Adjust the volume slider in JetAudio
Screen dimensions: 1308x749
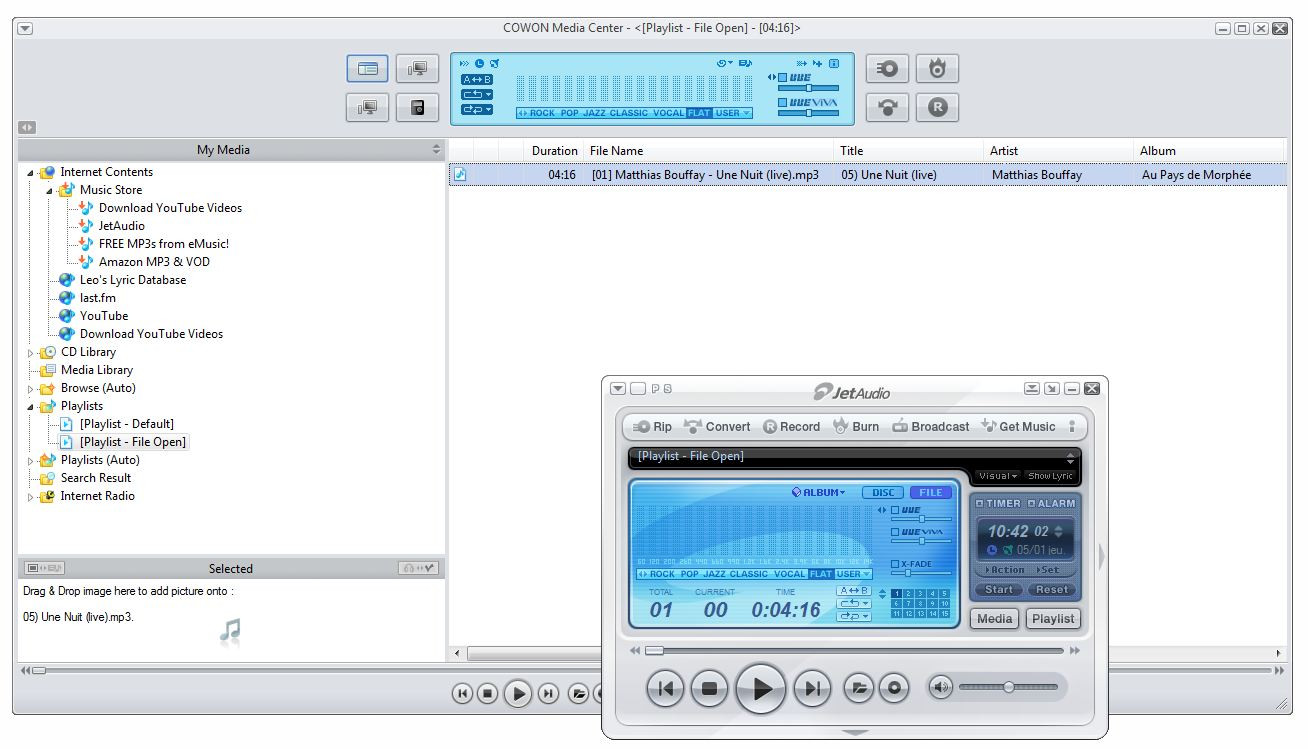click(1010, 687)
